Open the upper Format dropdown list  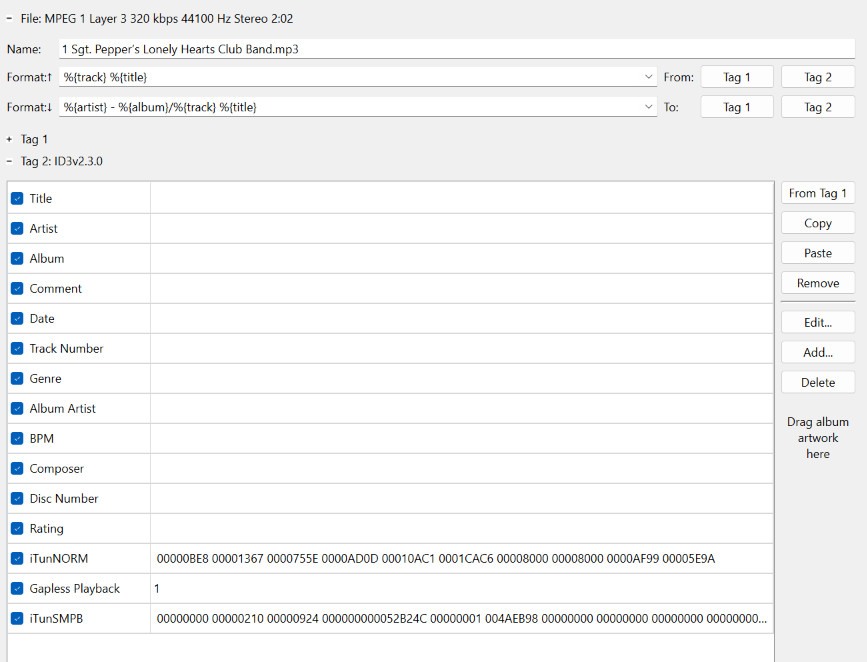point(649,77)
